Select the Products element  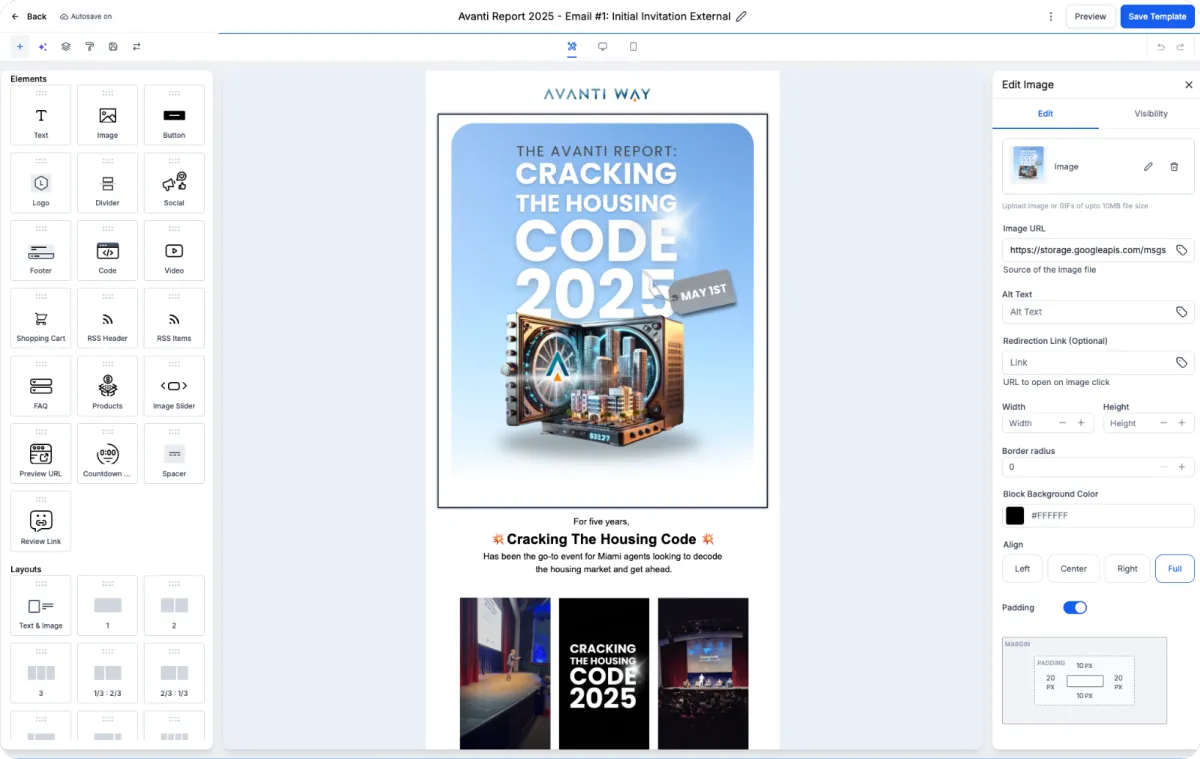pos(107,386)
